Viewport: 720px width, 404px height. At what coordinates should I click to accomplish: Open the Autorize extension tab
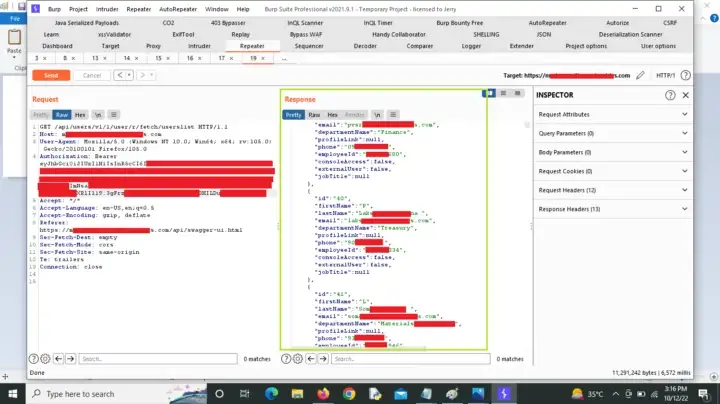coord(618,22)
